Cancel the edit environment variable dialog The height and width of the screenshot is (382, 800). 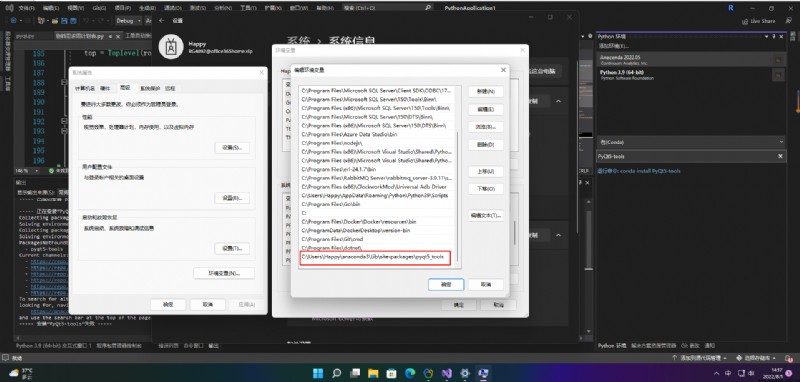tap(486, 285)
